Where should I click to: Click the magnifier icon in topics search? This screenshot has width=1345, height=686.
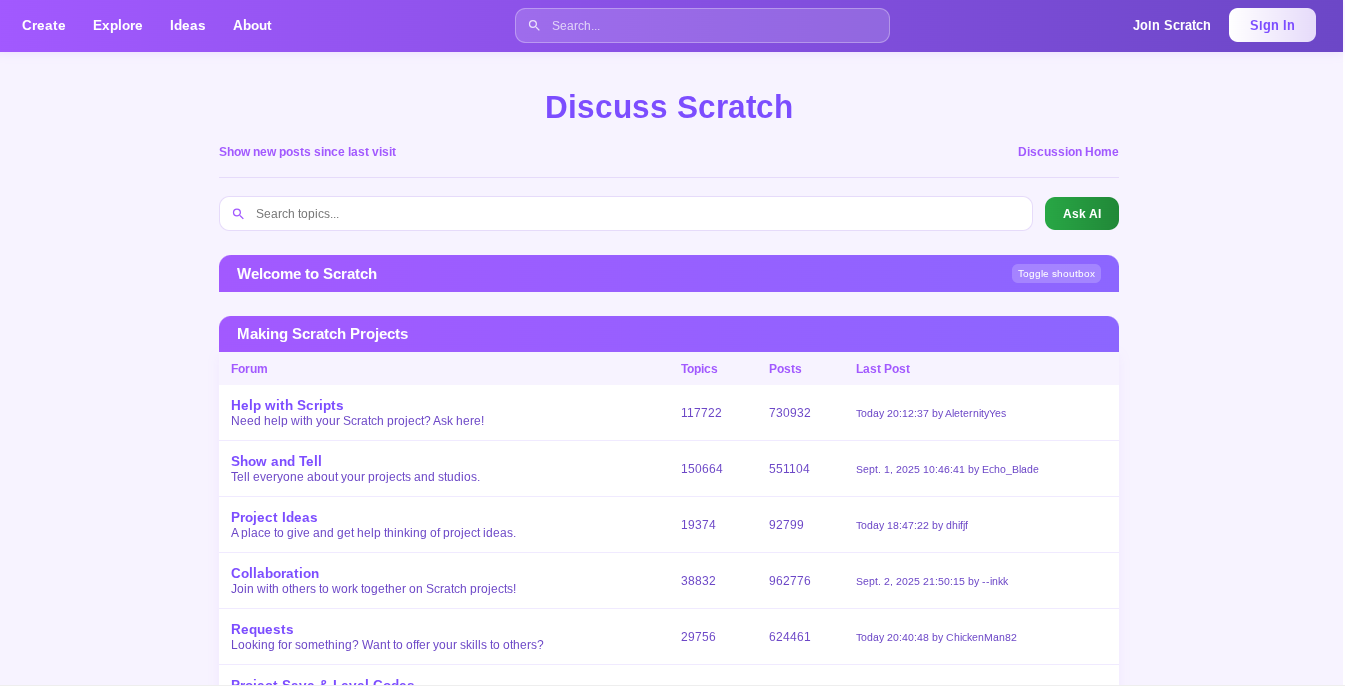click(238, 214)
